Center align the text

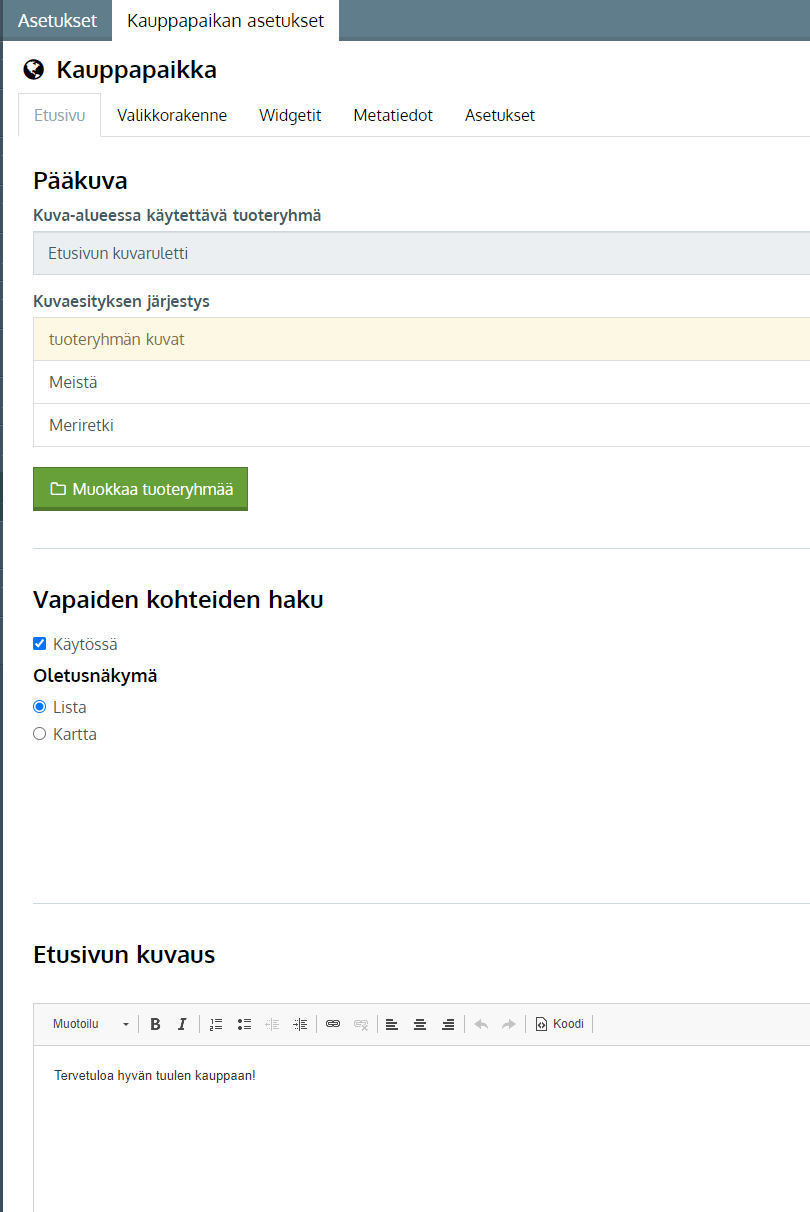(420, 1024)
